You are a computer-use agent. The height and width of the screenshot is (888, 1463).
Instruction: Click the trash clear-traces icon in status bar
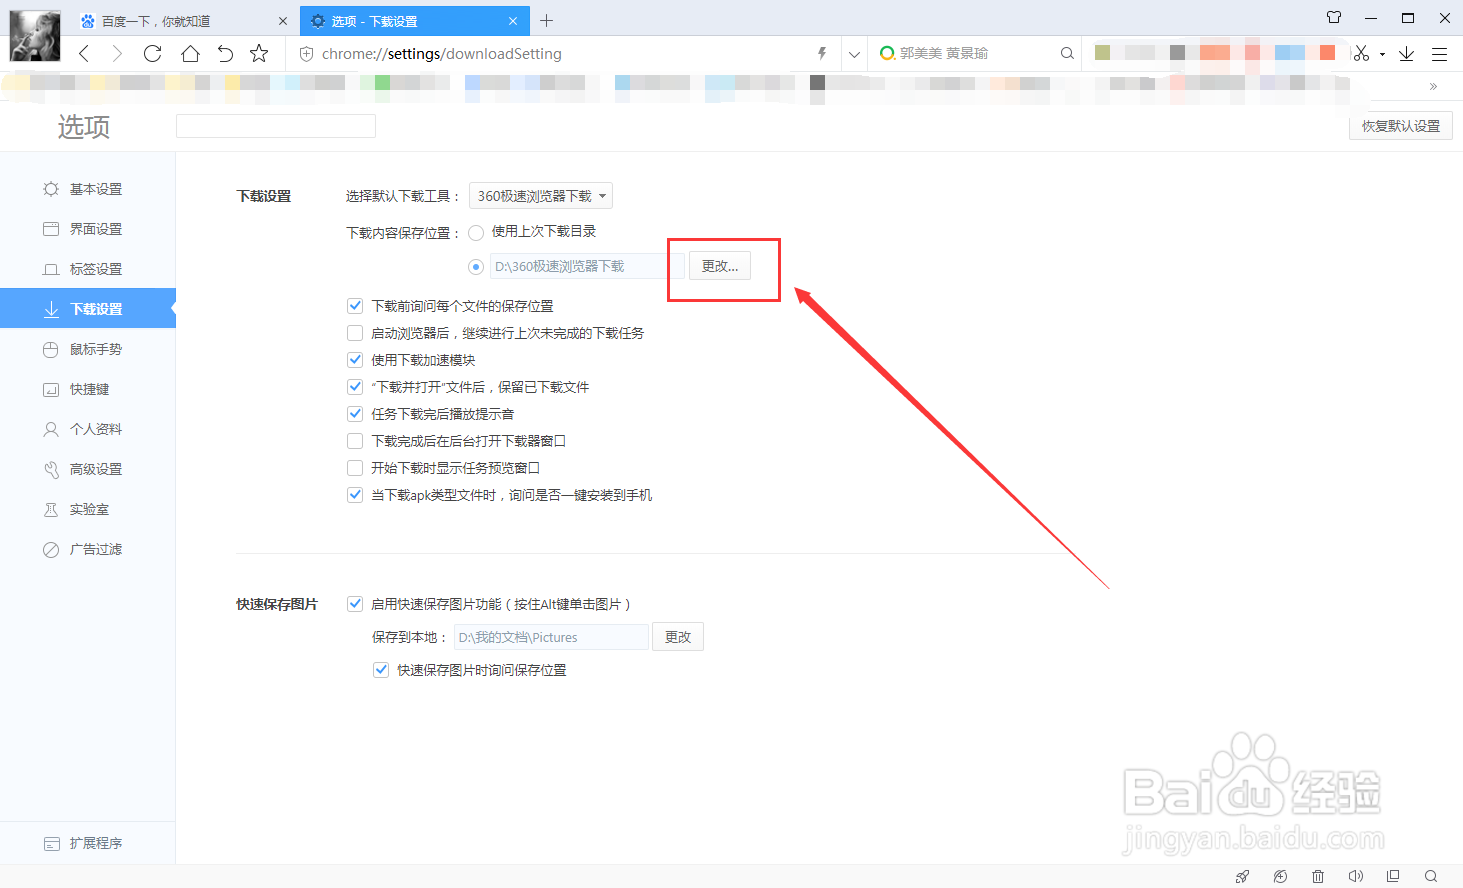point(1318,876)
